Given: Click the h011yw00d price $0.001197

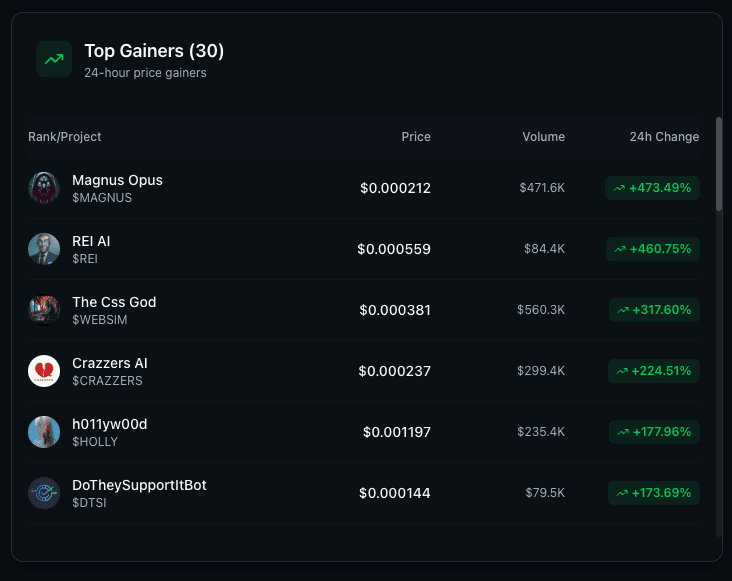Looking at the screenshot, I should (397, 432).
